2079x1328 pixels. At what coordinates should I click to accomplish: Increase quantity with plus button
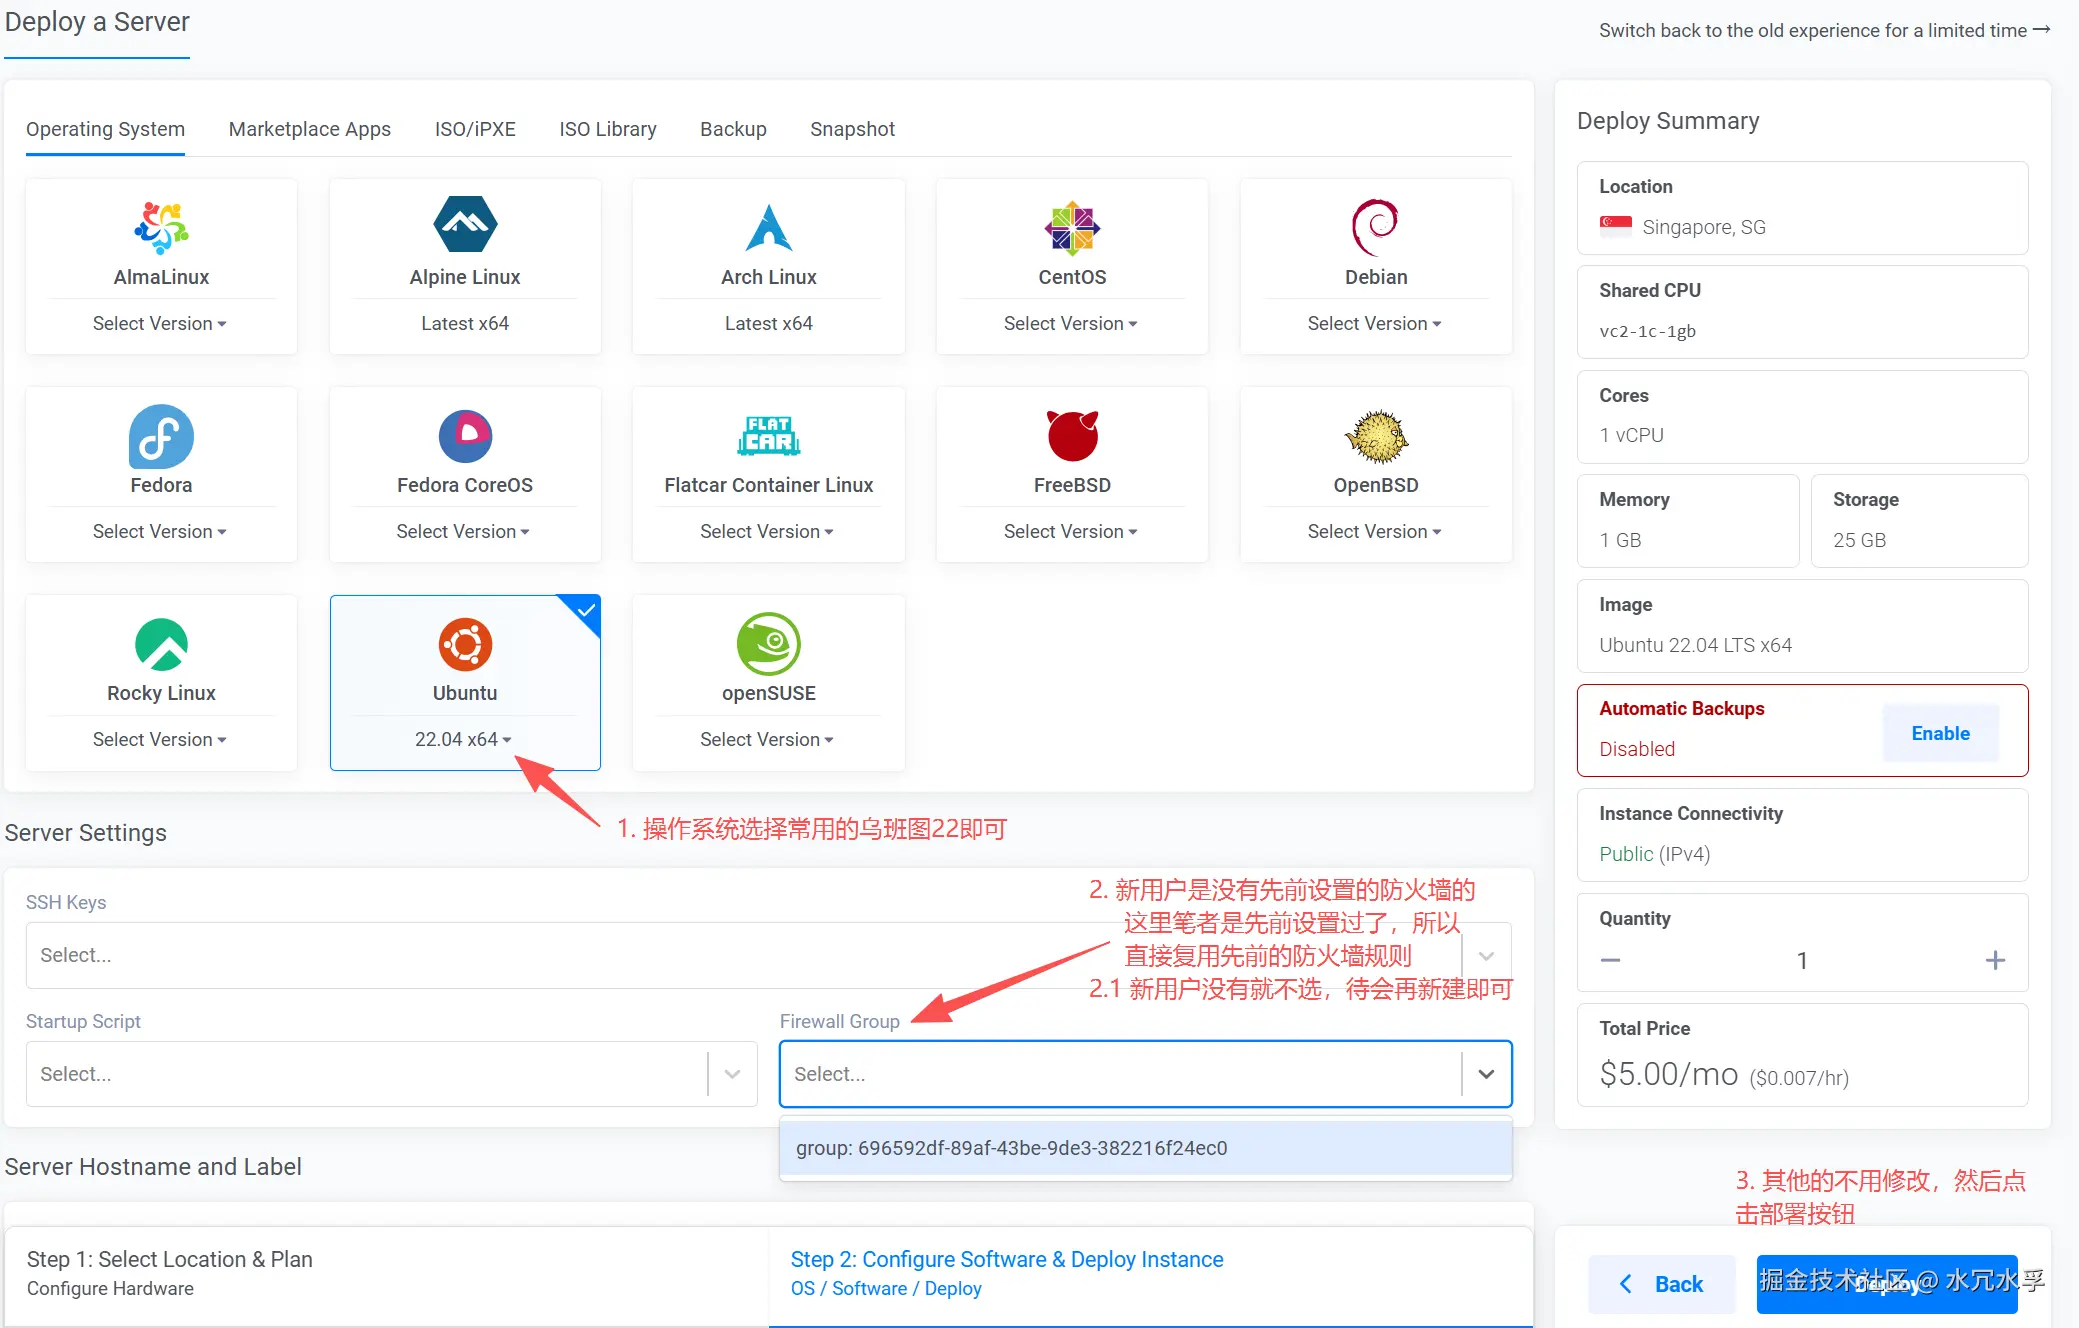pos(1995,960)
